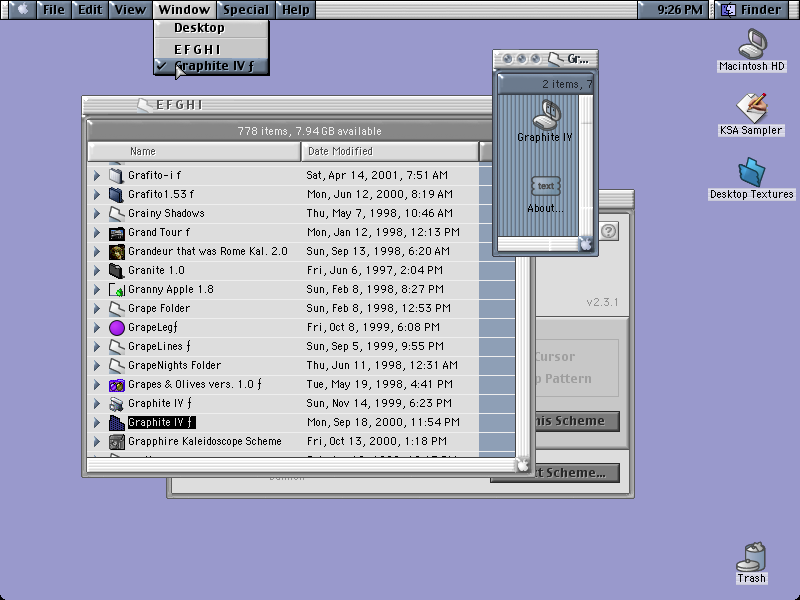Expand the Grape Folder row

97,309
